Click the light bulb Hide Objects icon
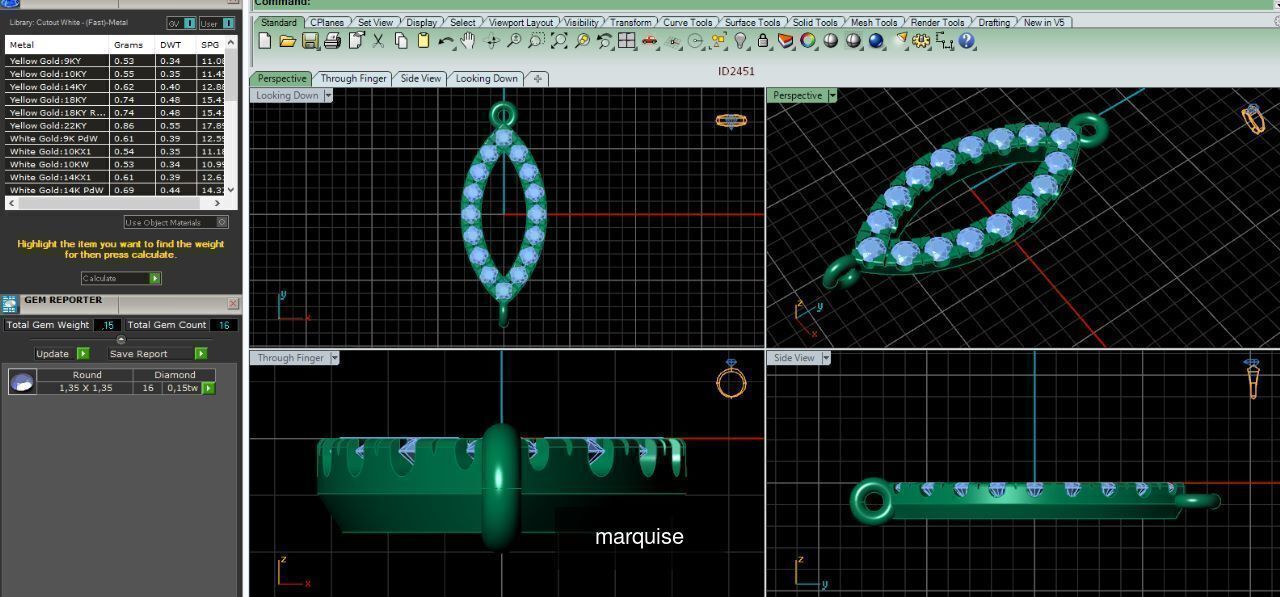 click(740, 41)
